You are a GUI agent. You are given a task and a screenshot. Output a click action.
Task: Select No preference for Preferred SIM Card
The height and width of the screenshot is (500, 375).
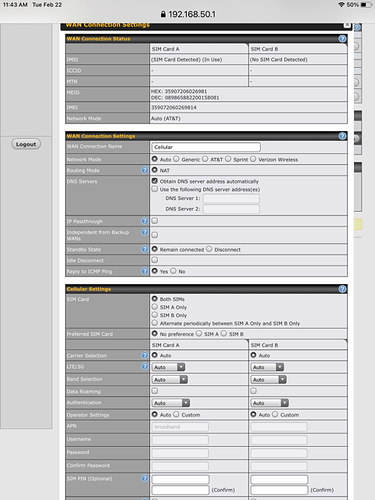click(x=155, y=333)
